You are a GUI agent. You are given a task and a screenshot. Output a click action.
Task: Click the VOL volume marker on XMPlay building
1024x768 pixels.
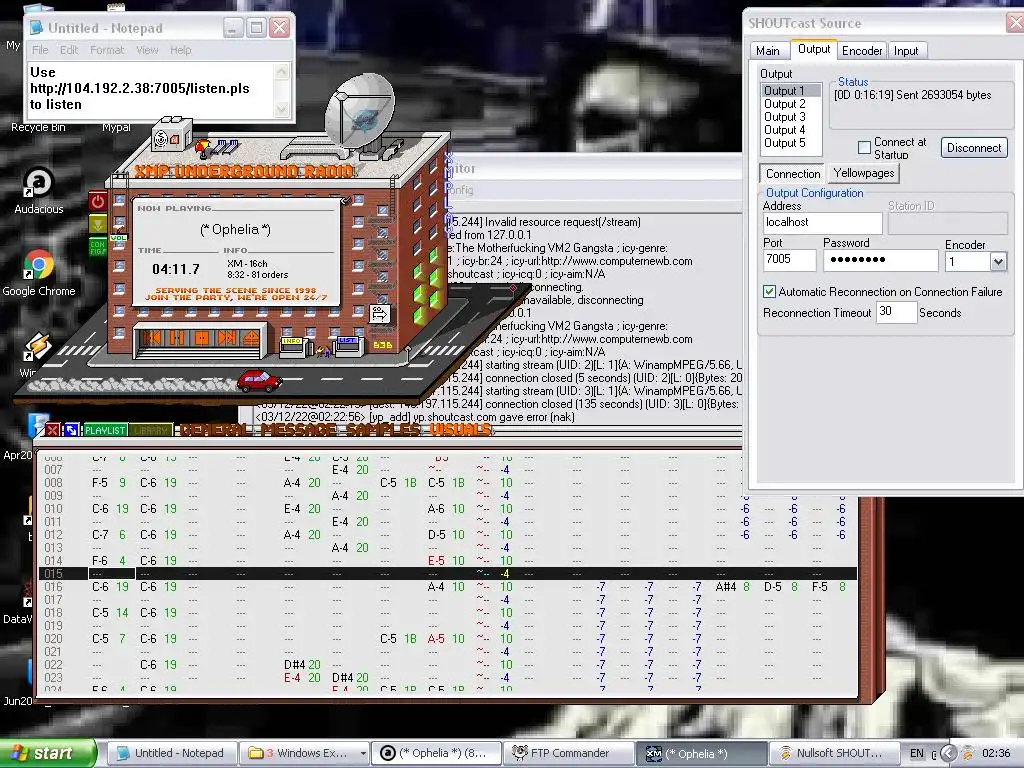tap(118, 238)
